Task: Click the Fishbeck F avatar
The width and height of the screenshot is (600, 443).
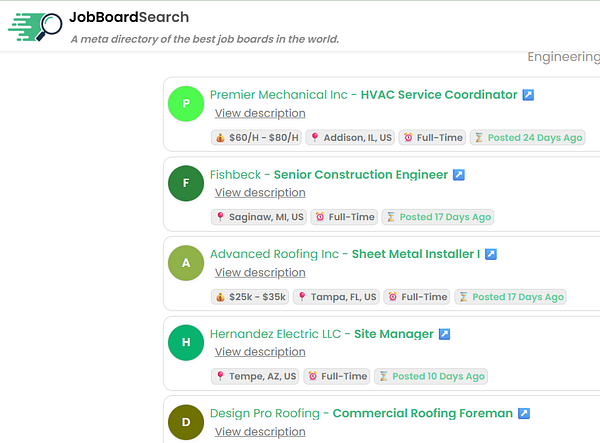Action: coord(186,183)
